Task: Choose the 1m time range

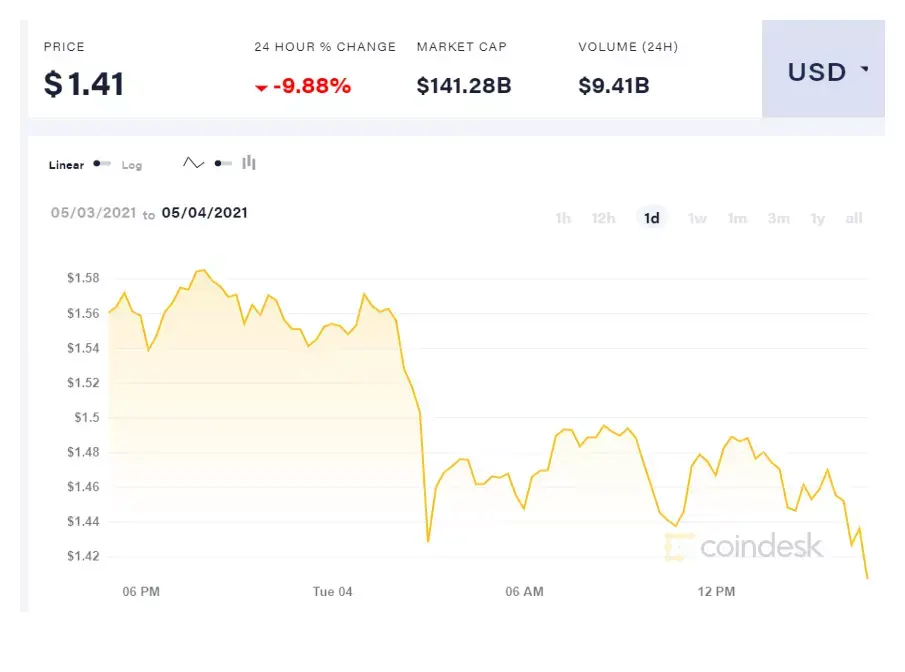Action: [x=737, y=218]
